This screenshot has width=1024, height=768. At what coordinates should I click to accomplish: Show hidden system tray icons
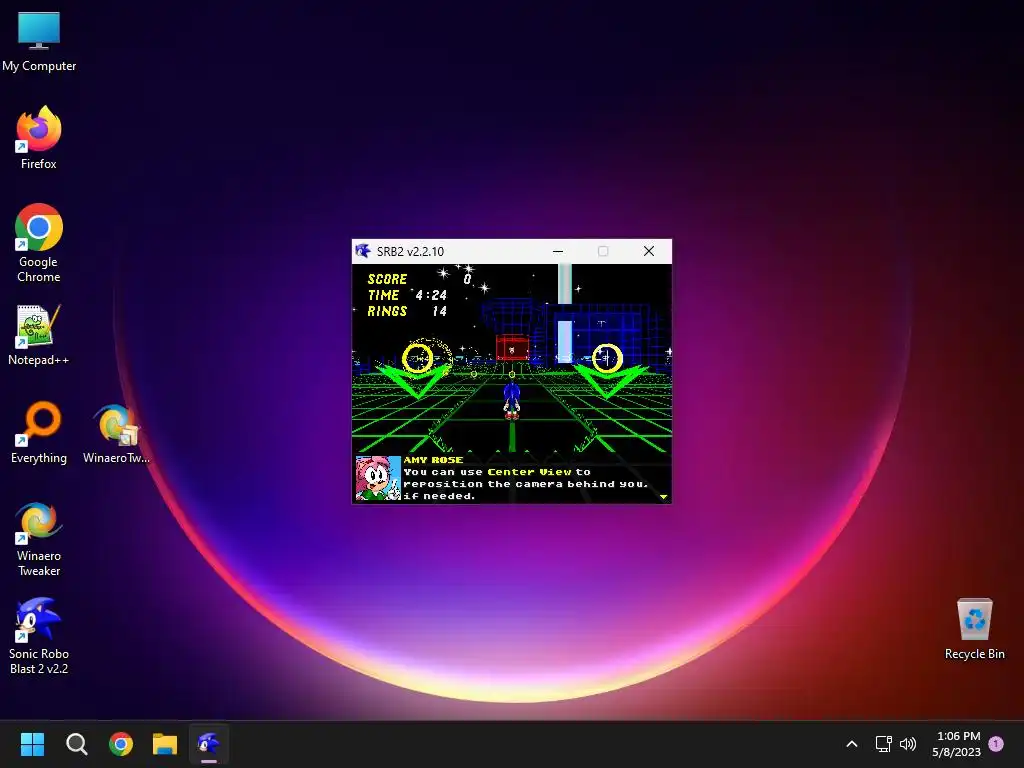coord(852,744)
